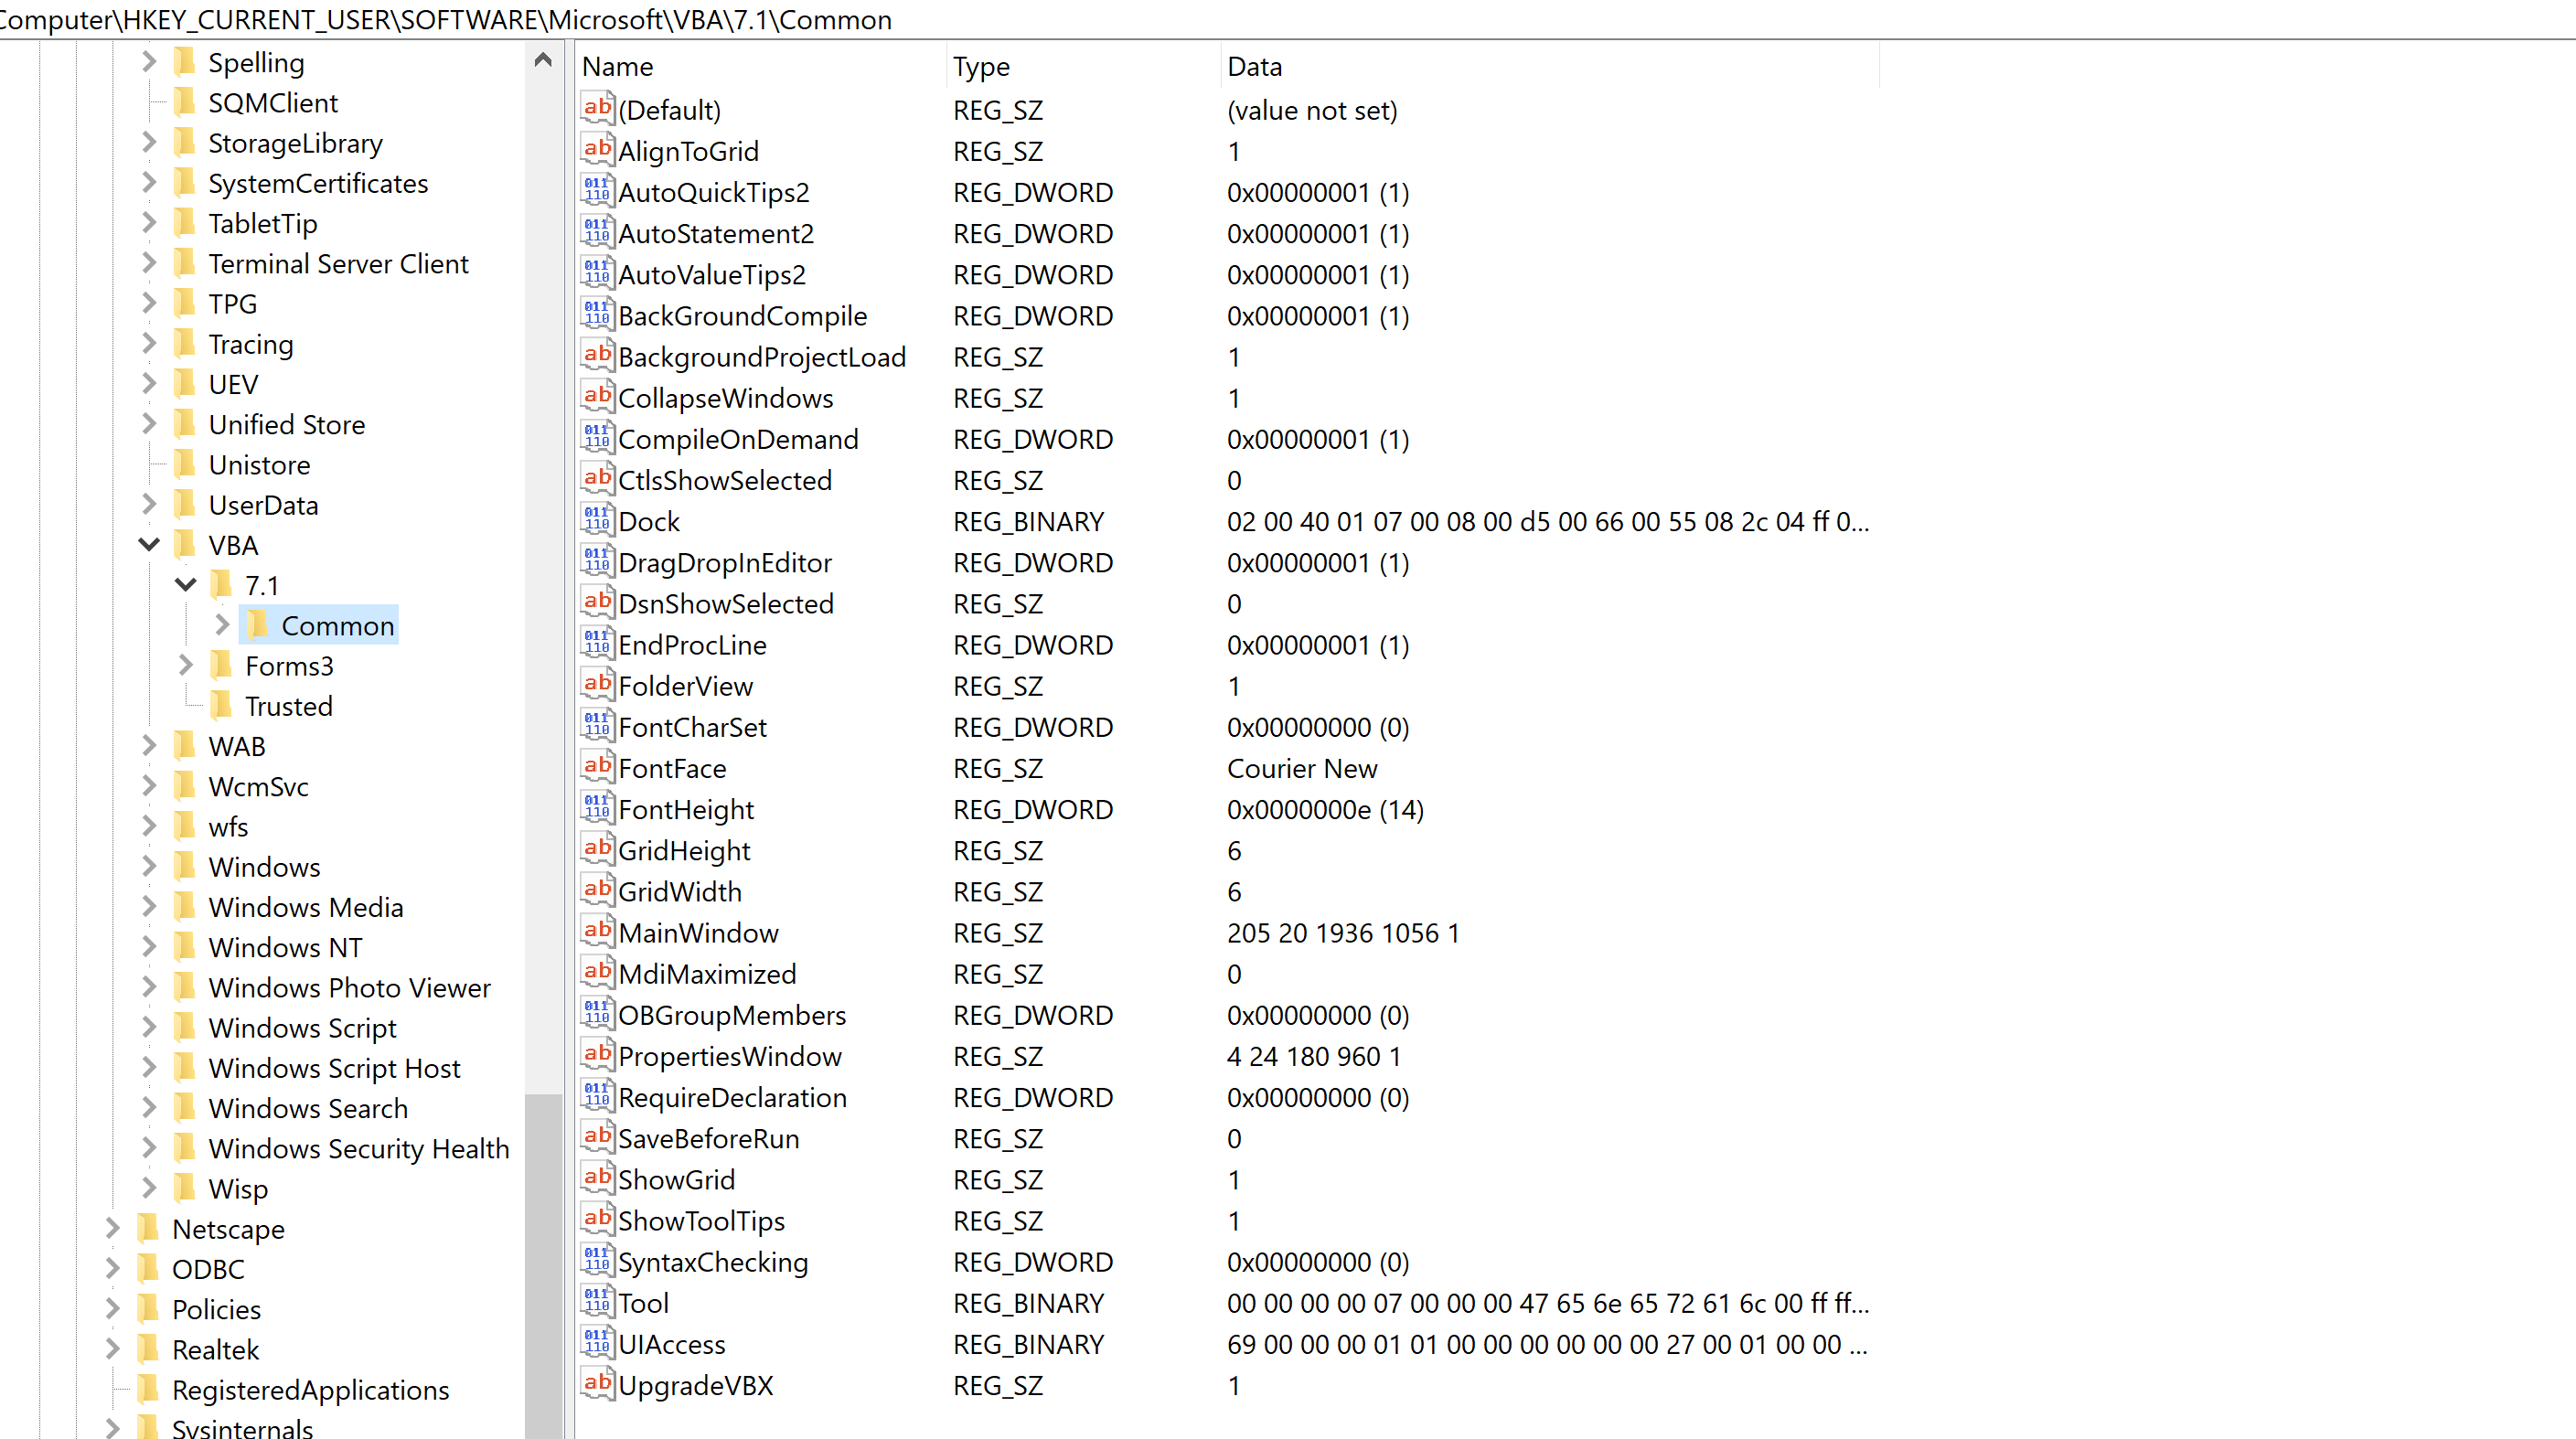Expand the Windows Media node

[148, 906]
